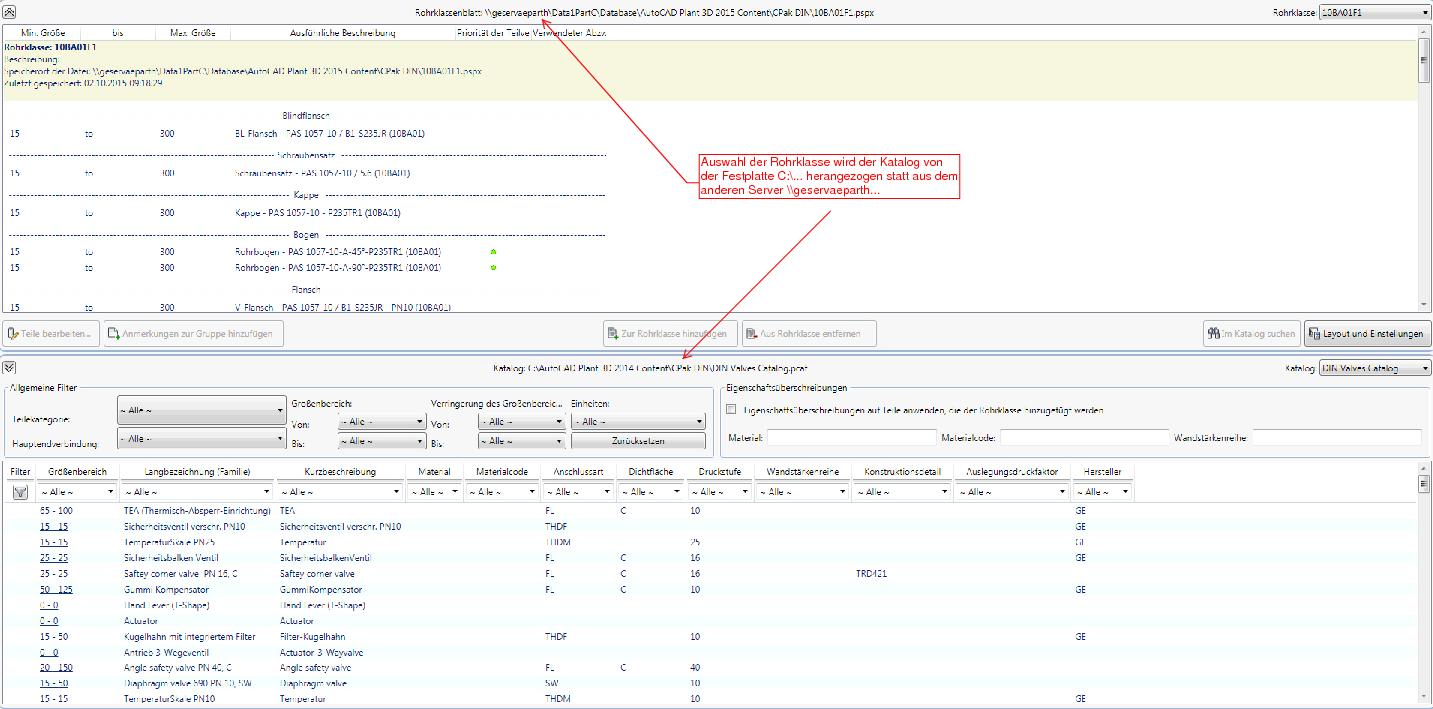Click size range link 20 - 150

click(56, 667)
